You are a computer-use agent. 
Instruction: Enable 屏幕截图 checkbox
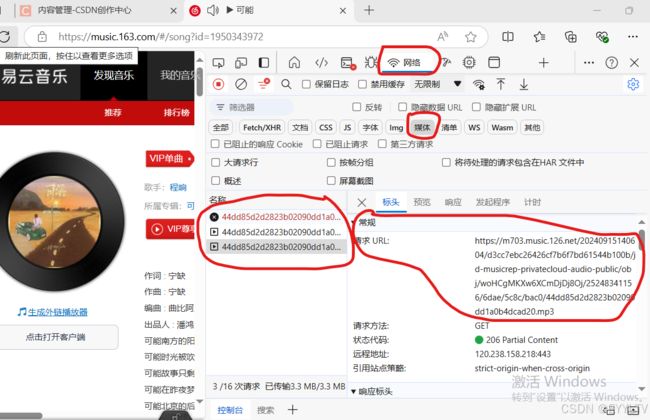tap(331, 180)
